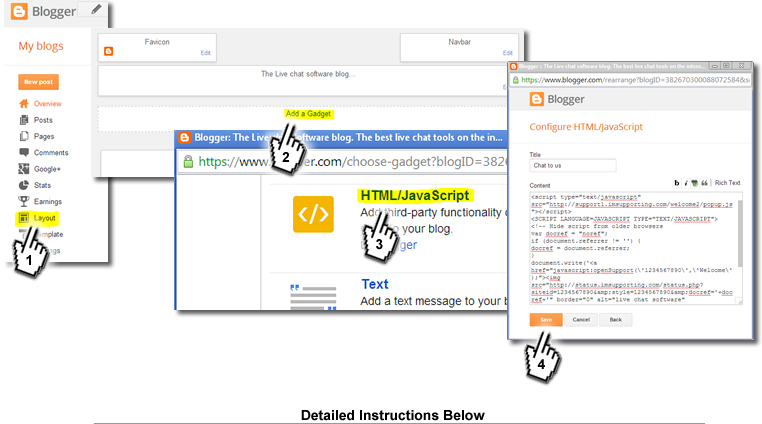Click Blogger icon in Configure window title bar
This screenshot has height=424, width=762.
pos(514,66)
